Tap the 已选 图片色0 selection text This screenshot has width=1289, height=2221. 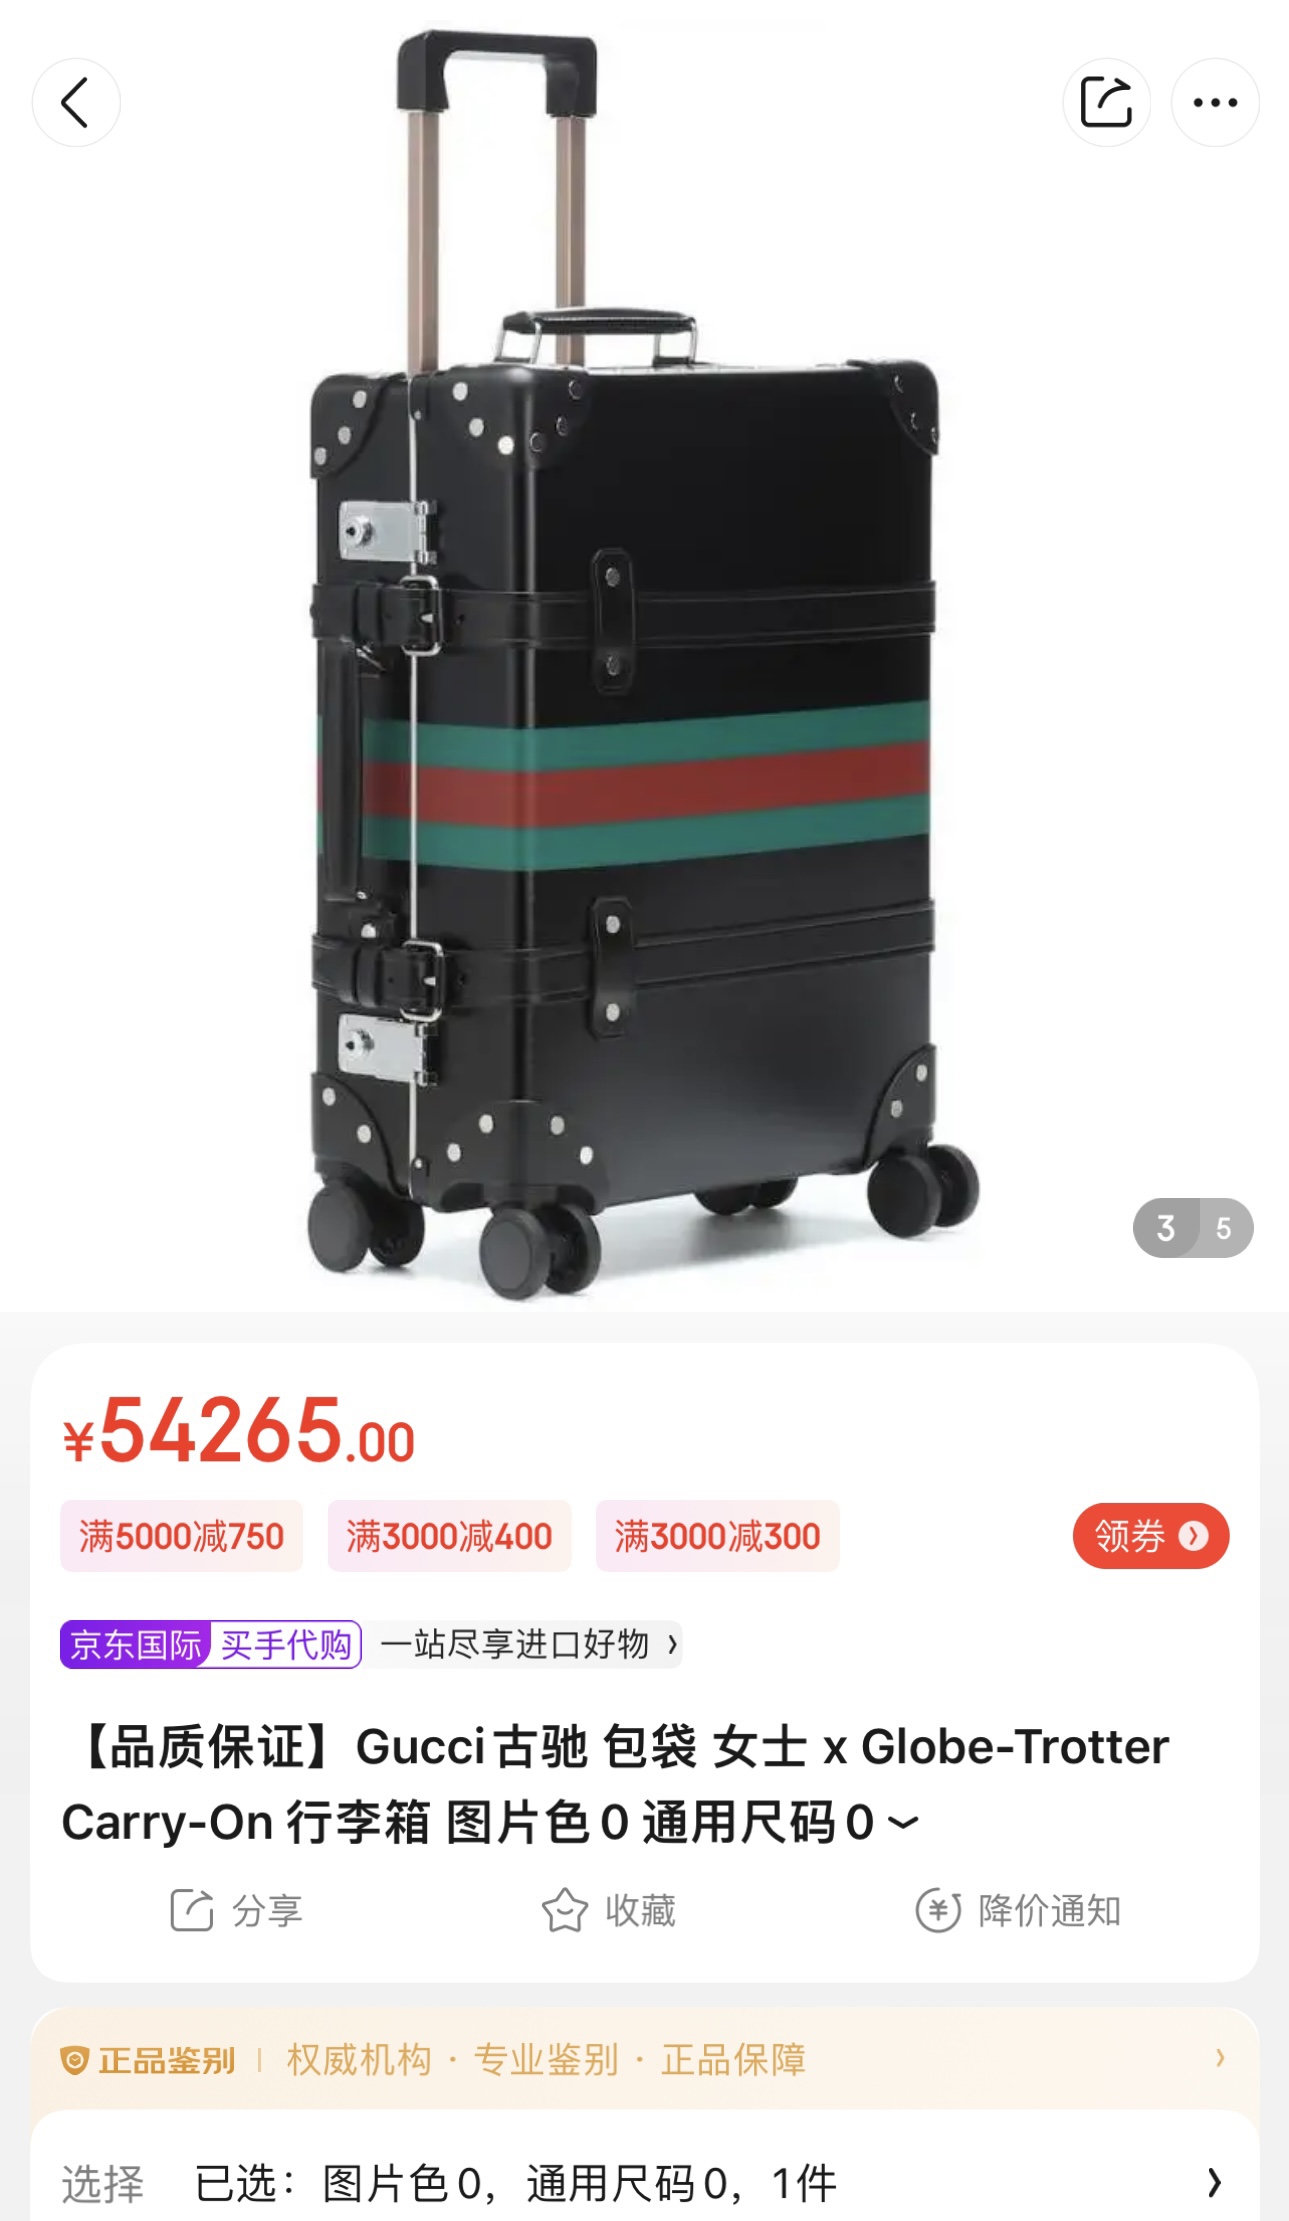[515, 2183]
